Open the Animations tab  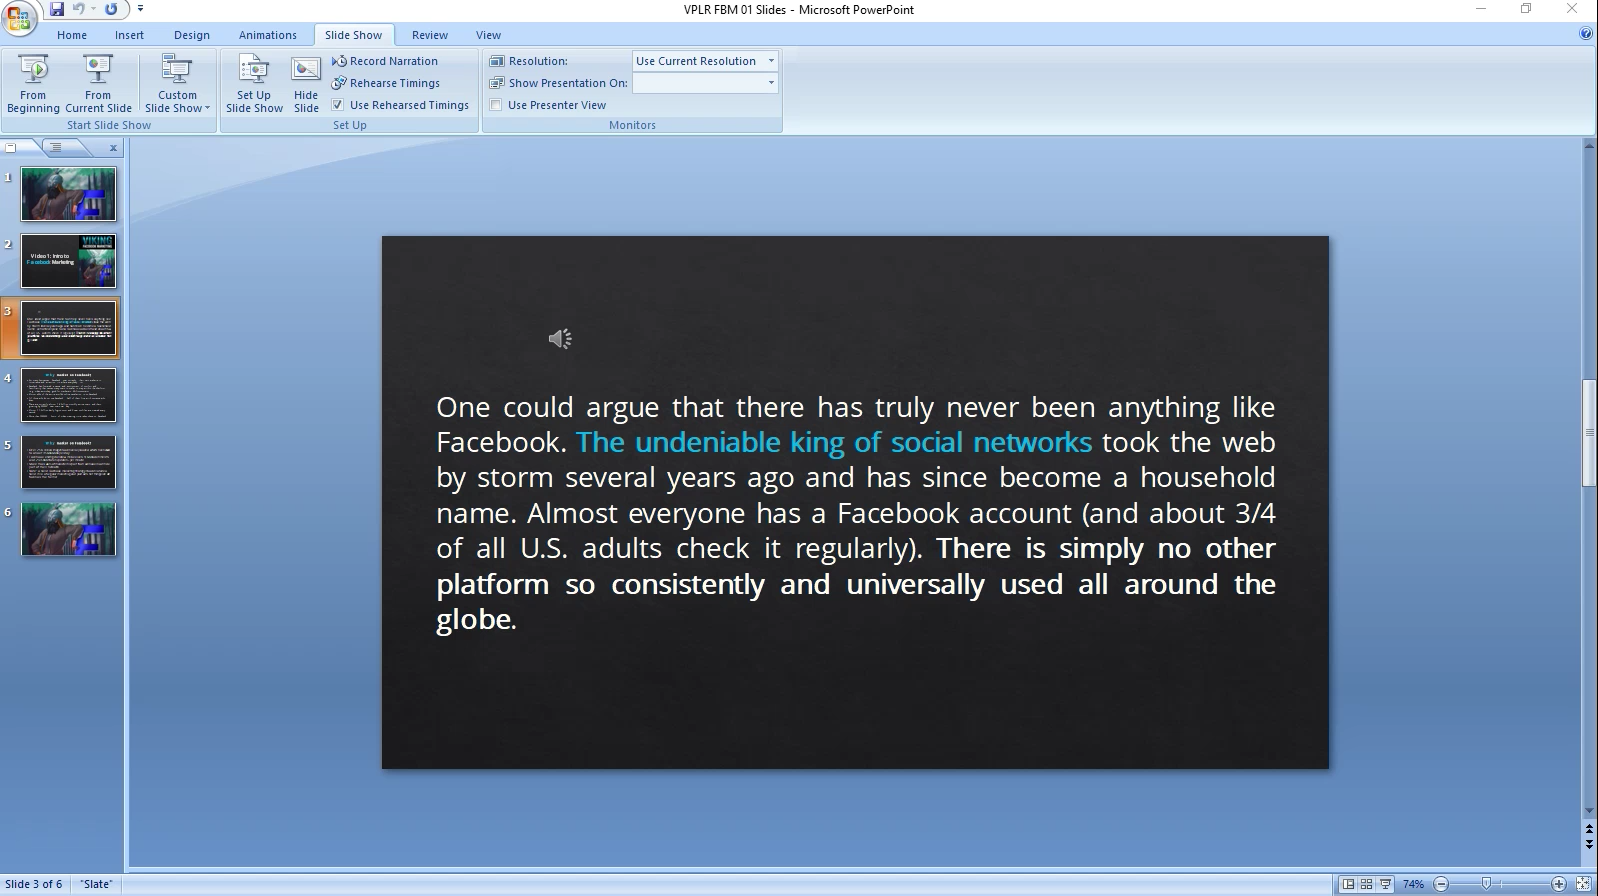coord(268,35)
